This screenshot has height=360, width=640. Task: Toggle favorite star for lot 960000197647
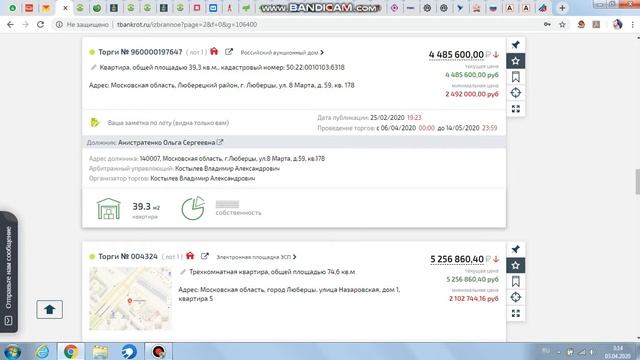[x=516, y=61]
